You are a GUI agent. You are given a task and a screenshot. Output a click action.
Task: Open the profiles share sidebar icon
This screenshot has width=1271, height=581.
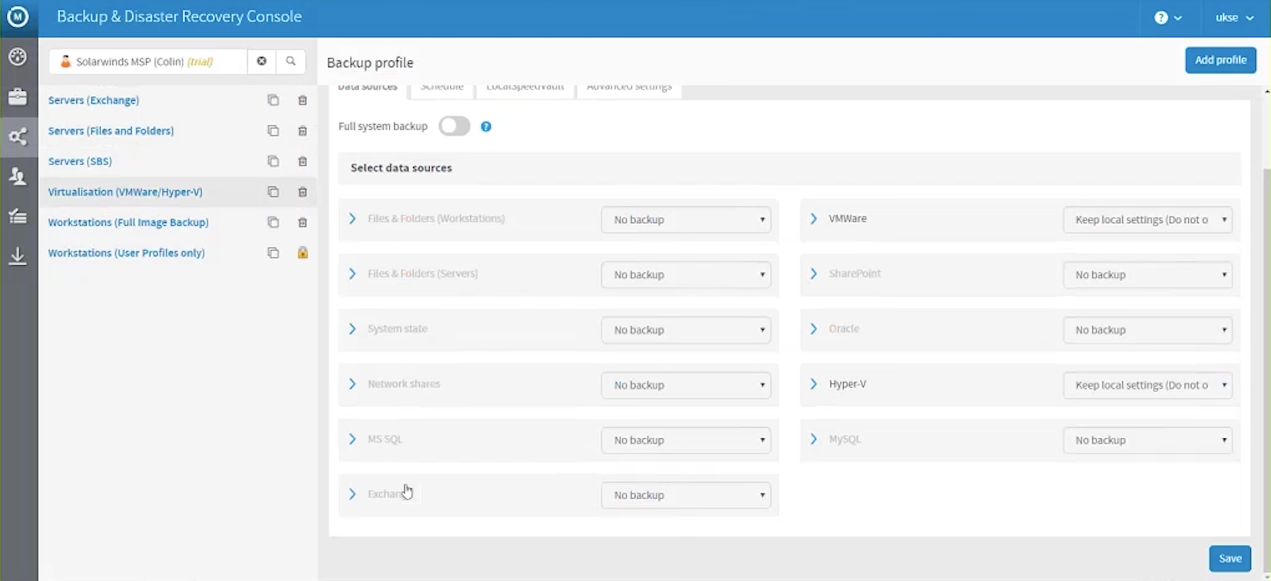(17, 137)
